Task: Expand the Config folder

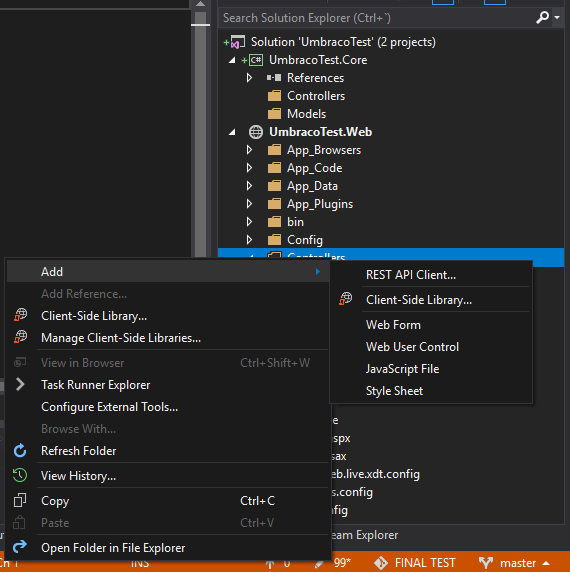Action: click(x=249, y=240)
